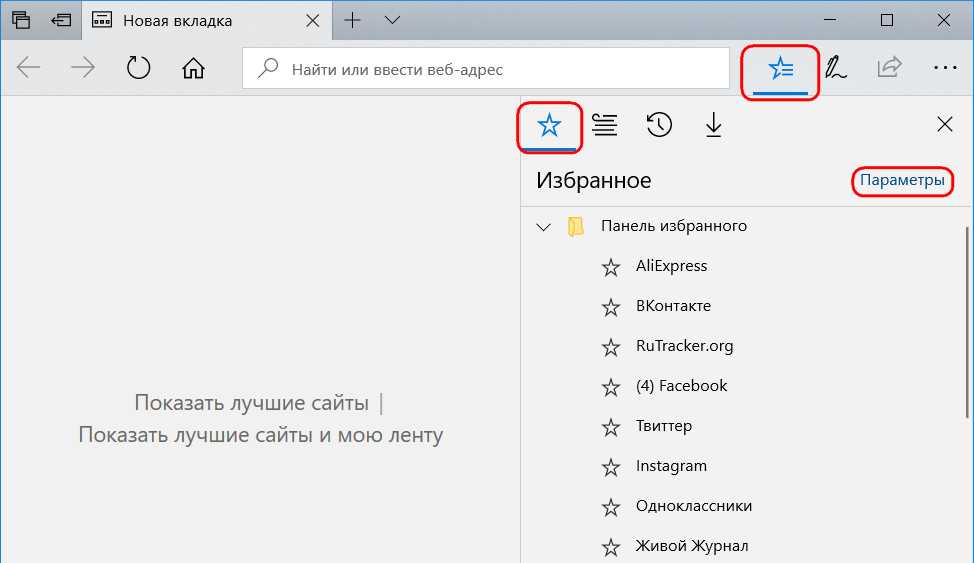Click the Refresh page icon
The height and width of the screenshot is (563, 974).
[x=138, y=69]
